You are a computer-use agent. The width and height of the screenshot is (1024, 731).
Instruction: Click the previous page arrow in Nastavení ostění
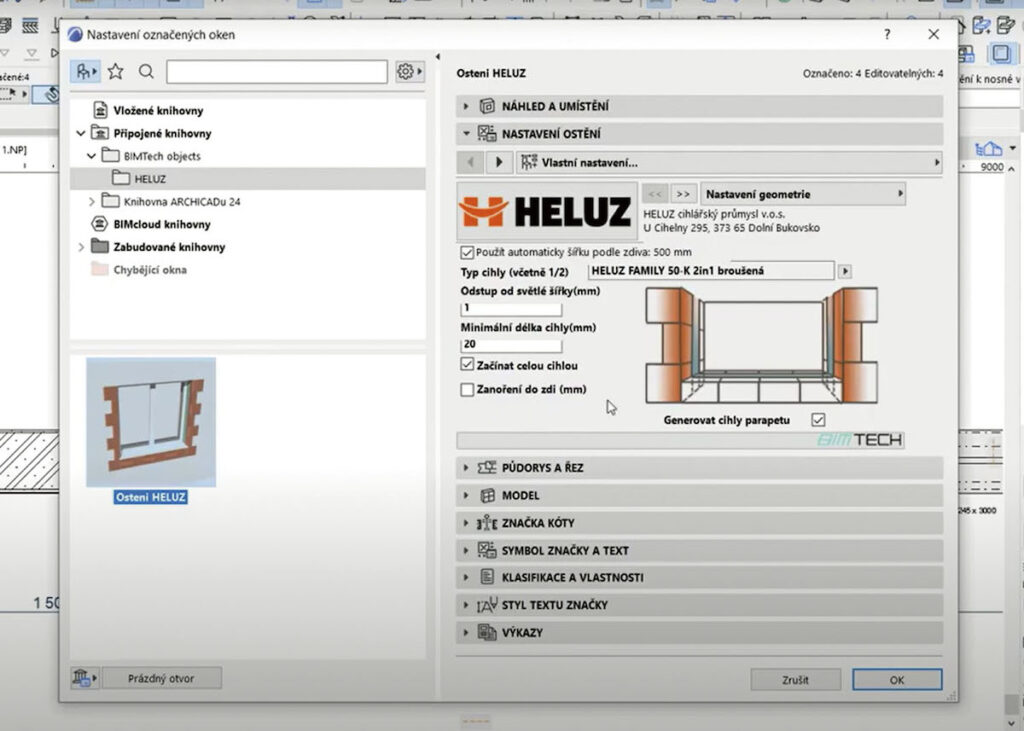471,162
